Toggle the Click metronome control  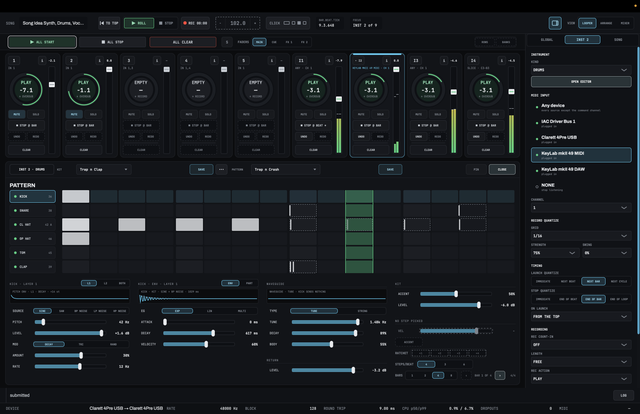point(287,23)
